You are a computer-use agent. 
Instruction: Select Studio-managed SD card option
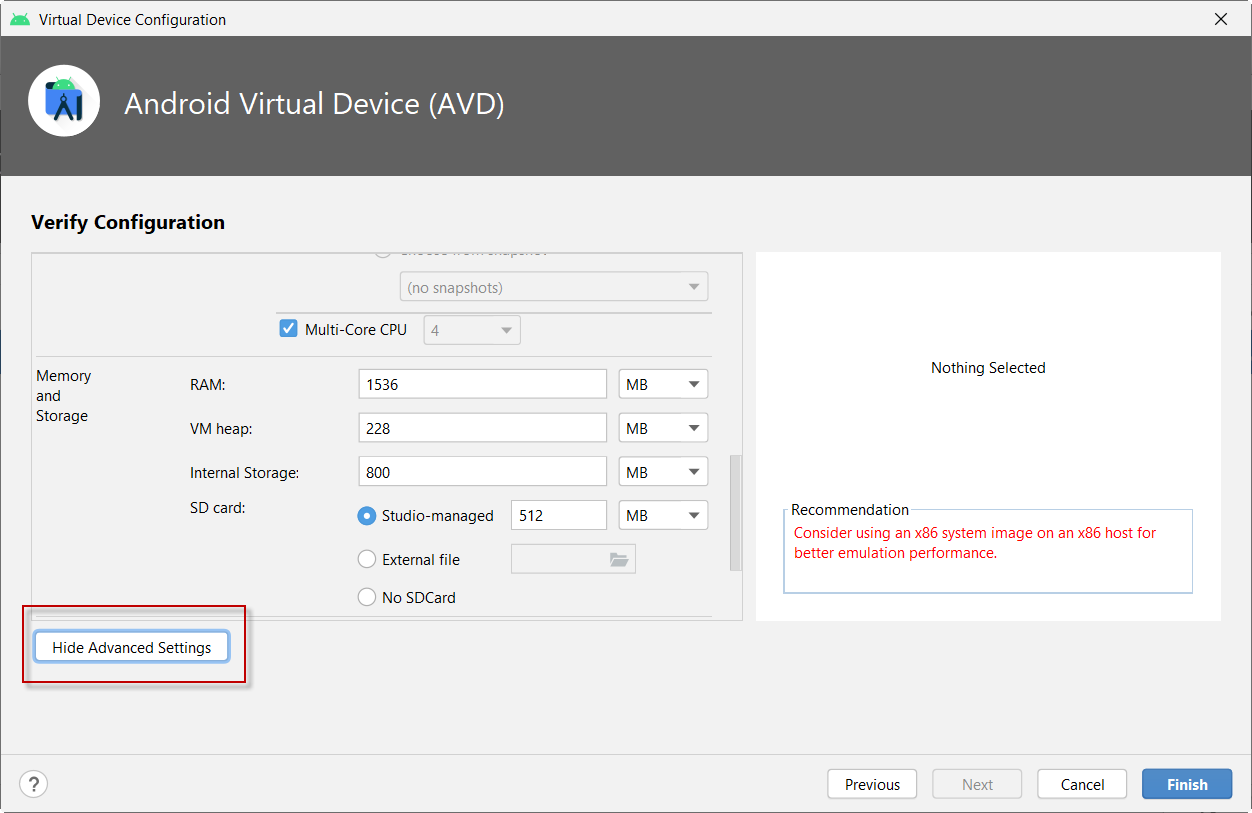(x=367, y=516)
